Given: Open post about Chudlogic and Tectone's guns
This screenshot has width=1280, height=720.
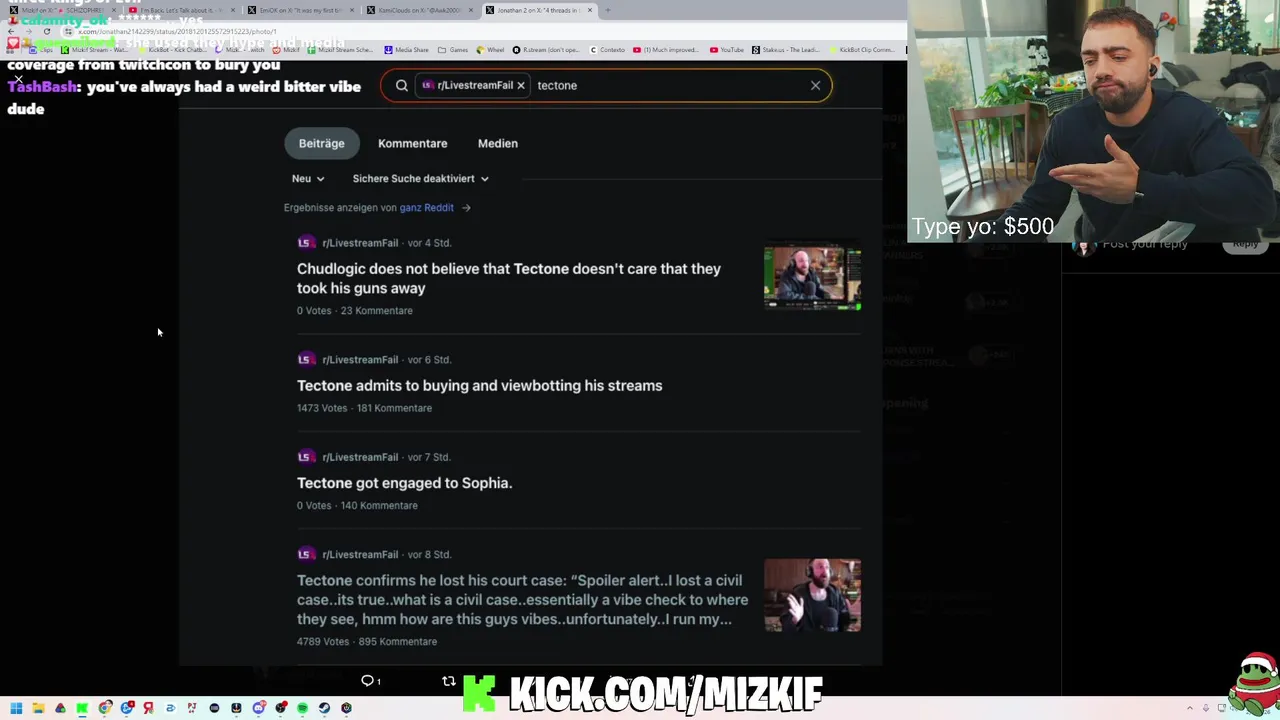Looking at the screenshot, I should 508,278.
